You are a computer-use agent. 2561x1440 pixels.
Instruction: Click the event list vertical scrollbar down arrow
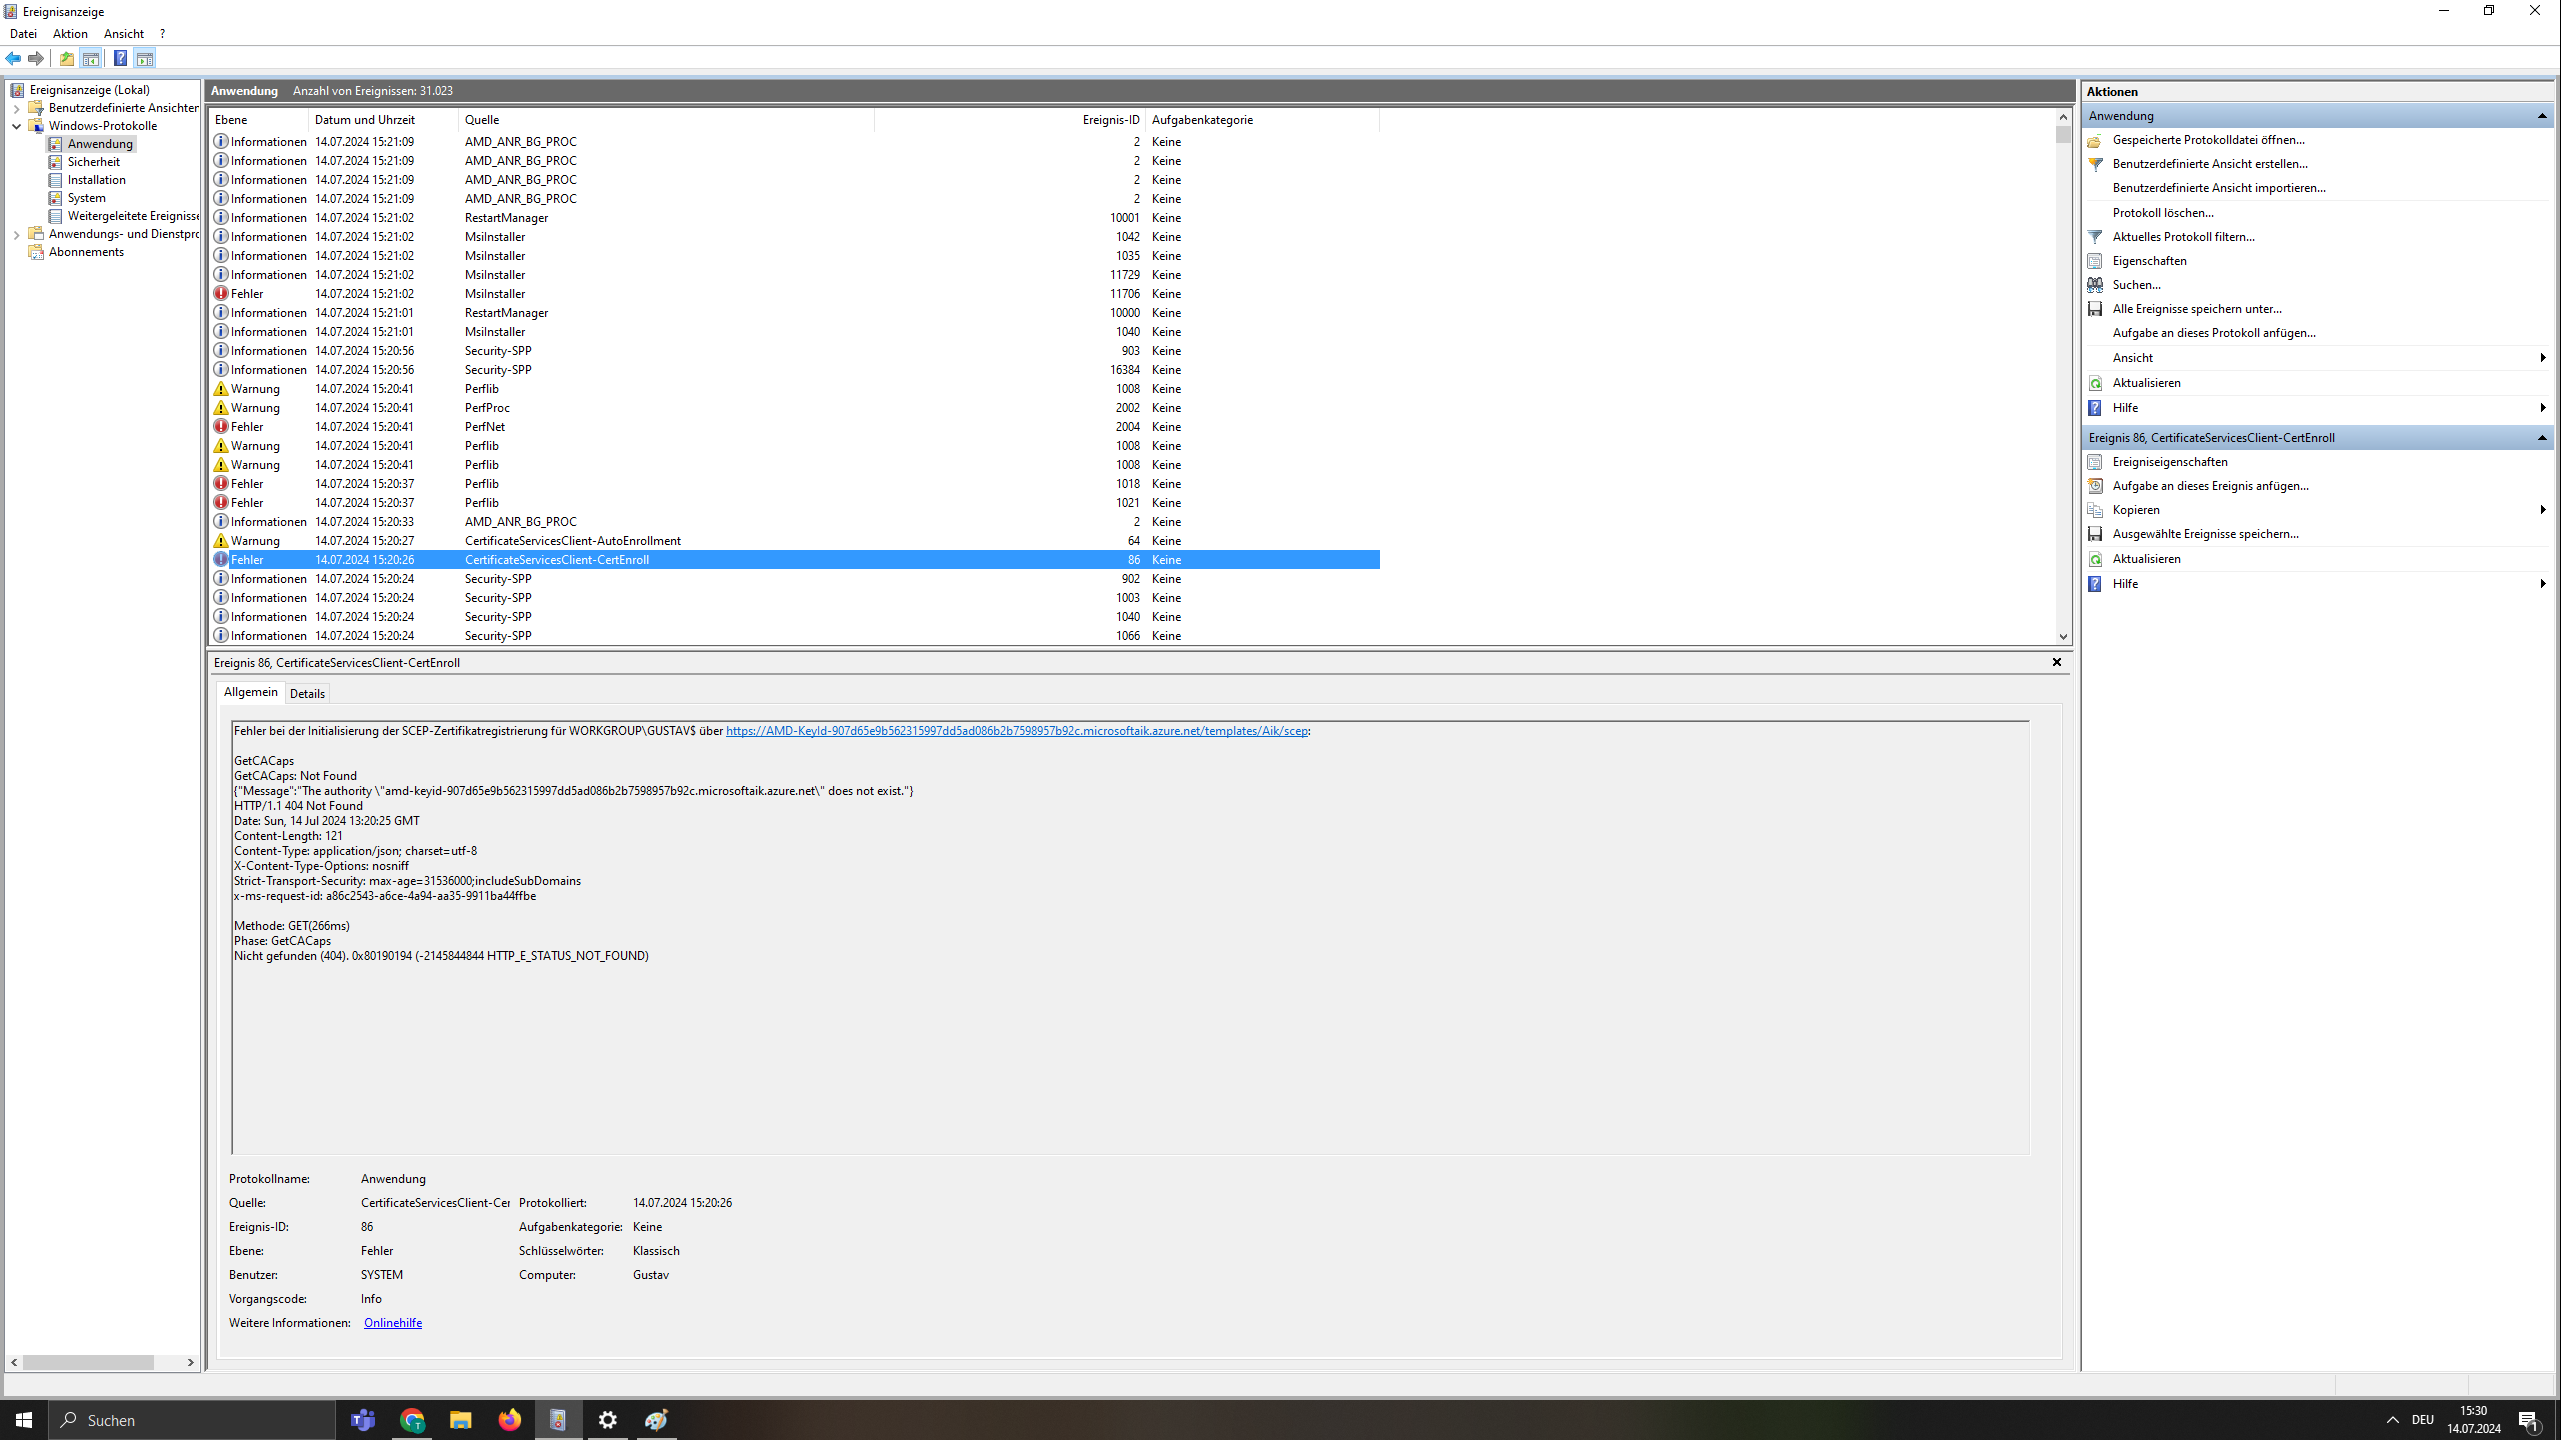click(x=2063, y=637)
